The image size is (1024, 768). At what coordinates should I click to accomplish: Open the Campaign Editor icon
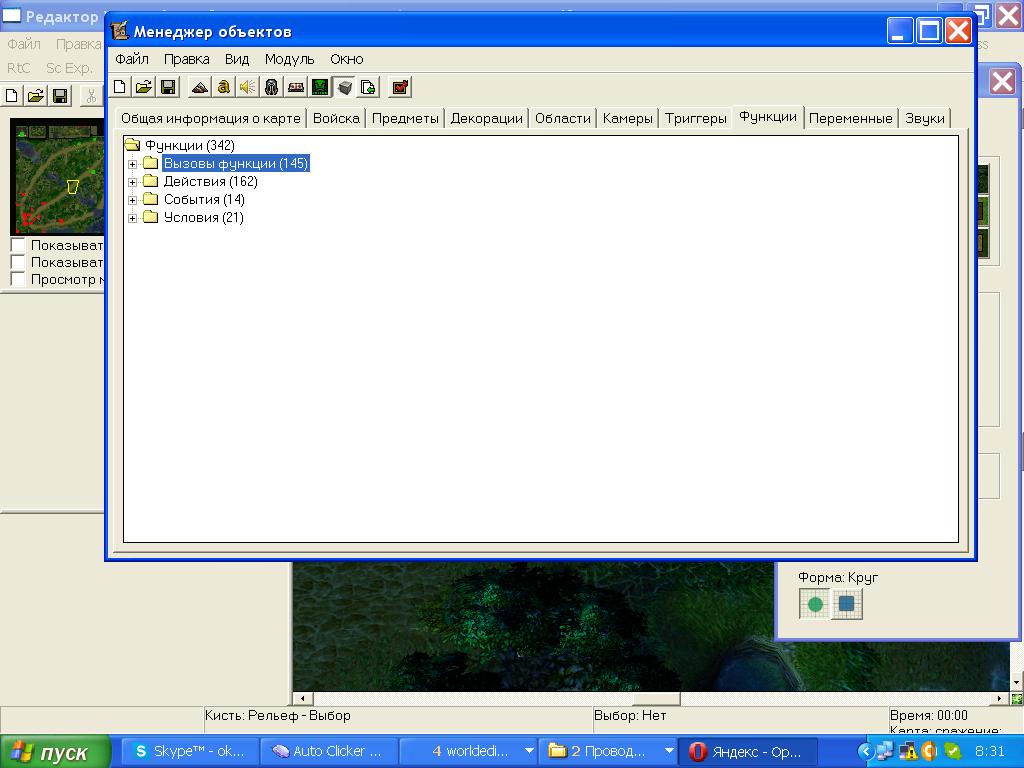pos(296,87)
